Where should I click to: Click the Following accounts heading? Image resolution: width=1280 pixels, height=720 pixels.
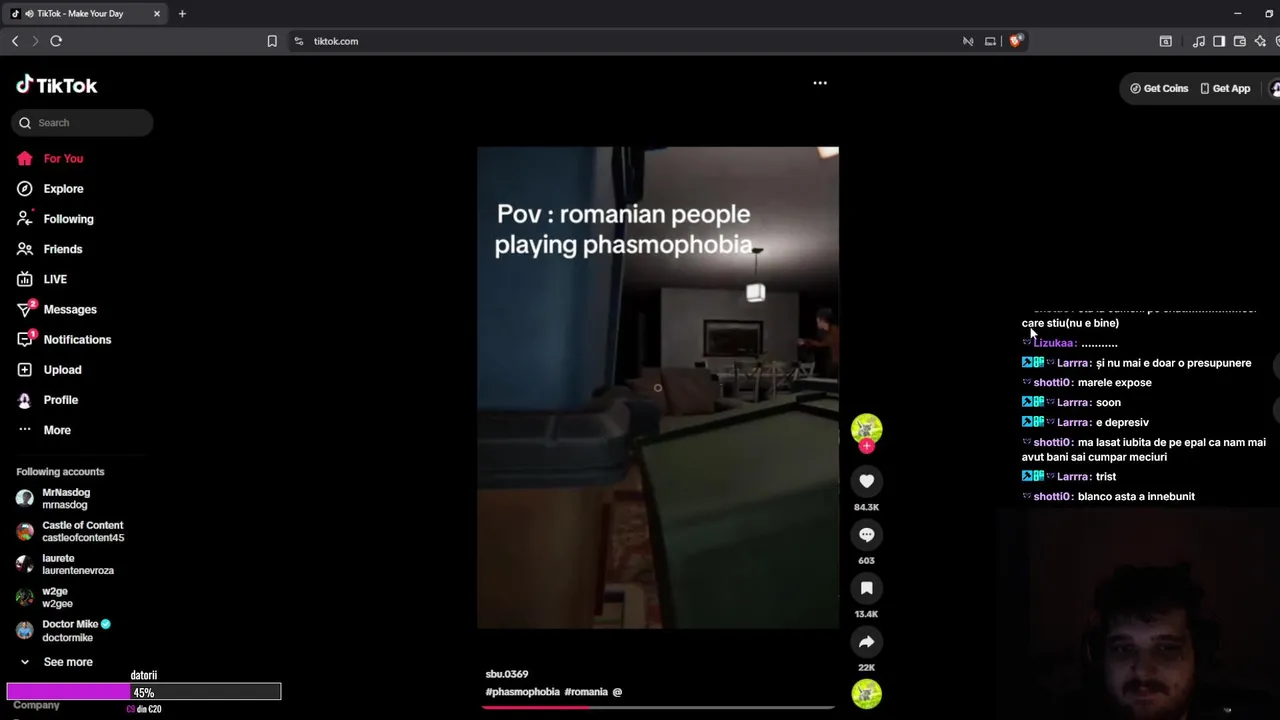coord(60,472)
